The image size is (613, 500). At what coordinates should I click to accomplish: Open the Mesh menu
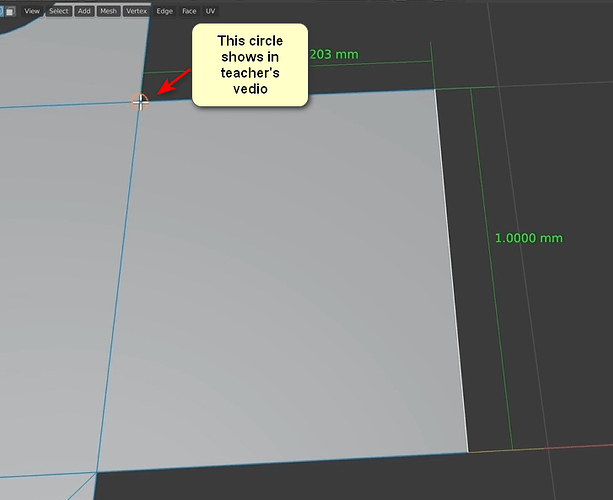click(x=108, y=11)
